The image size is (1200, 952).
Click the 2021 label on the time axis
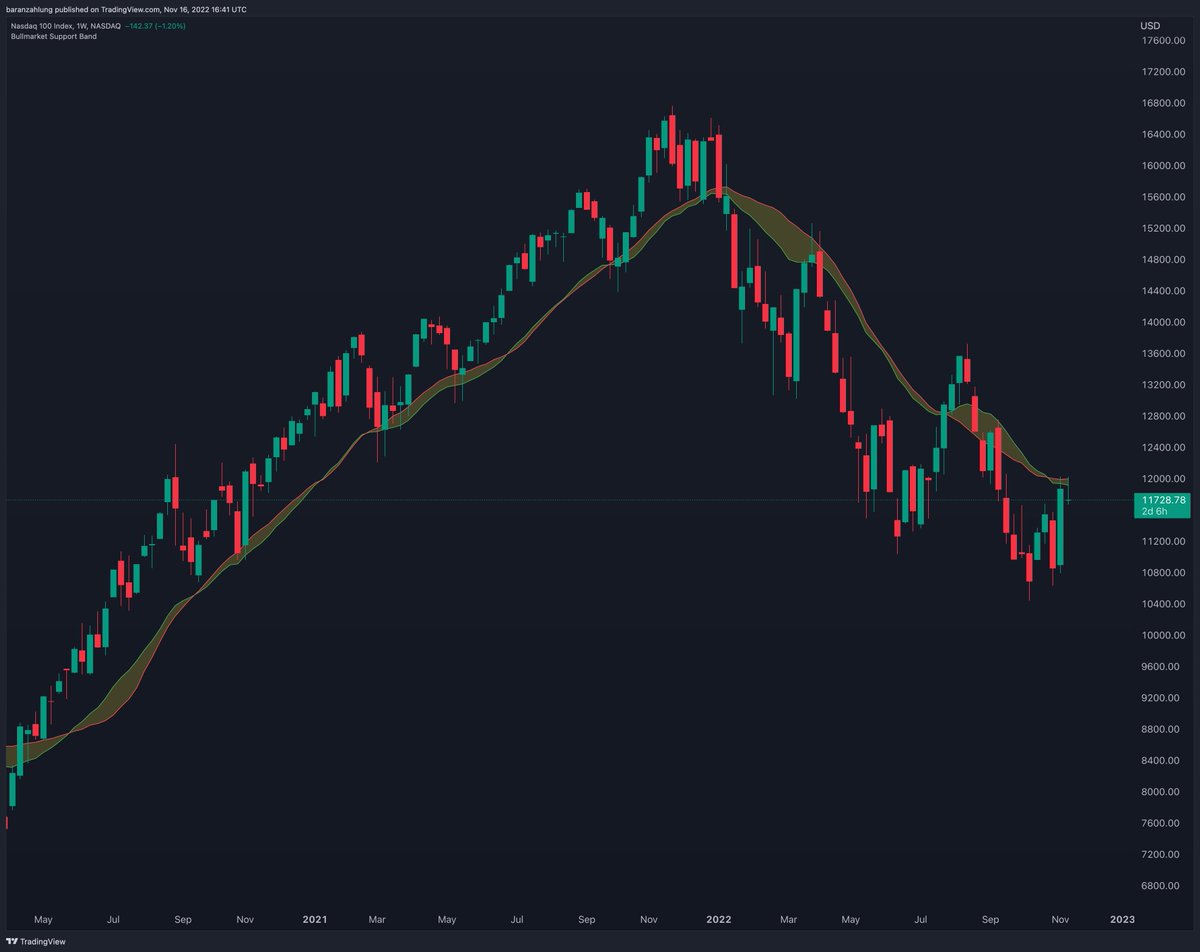pyautogui.click(x=315, y=918)
